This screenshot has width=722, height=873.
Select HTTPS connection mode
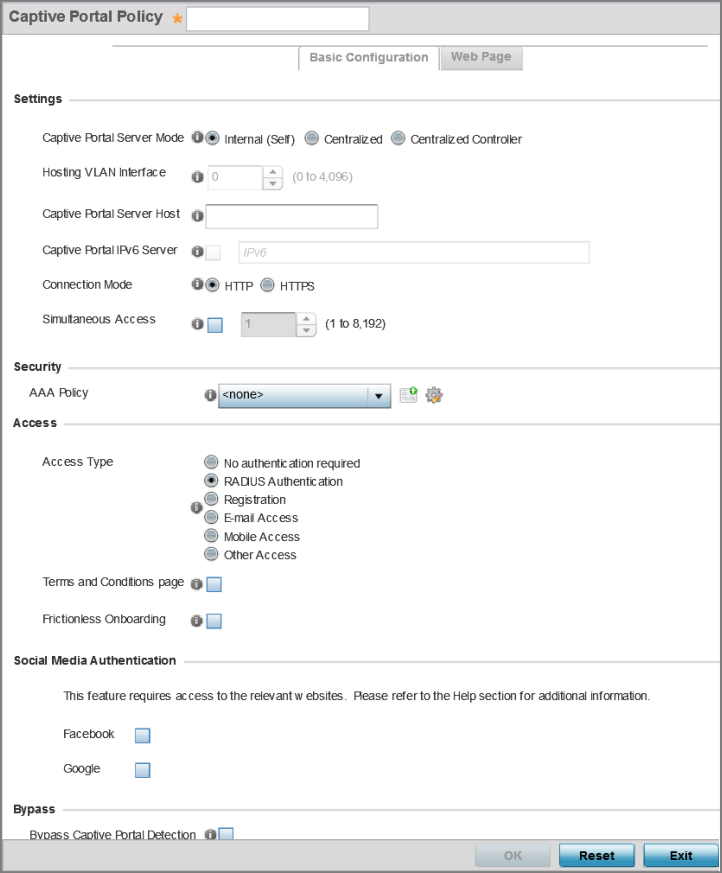[x=268, y=285]
